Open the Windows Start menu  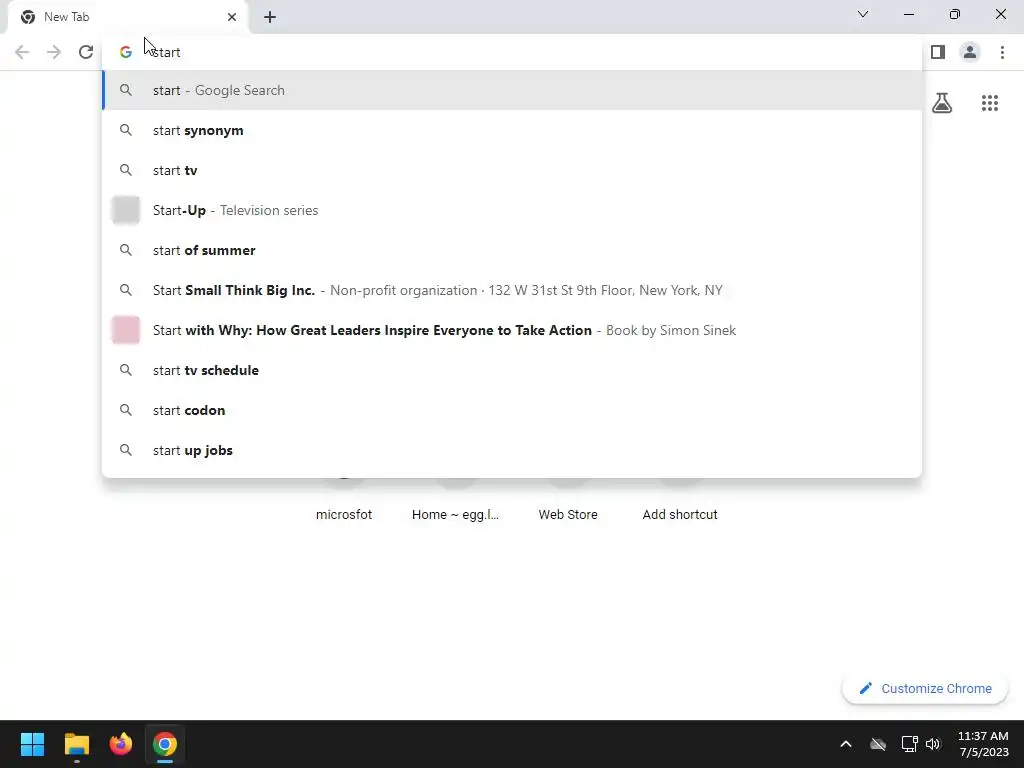click(32, 744)
